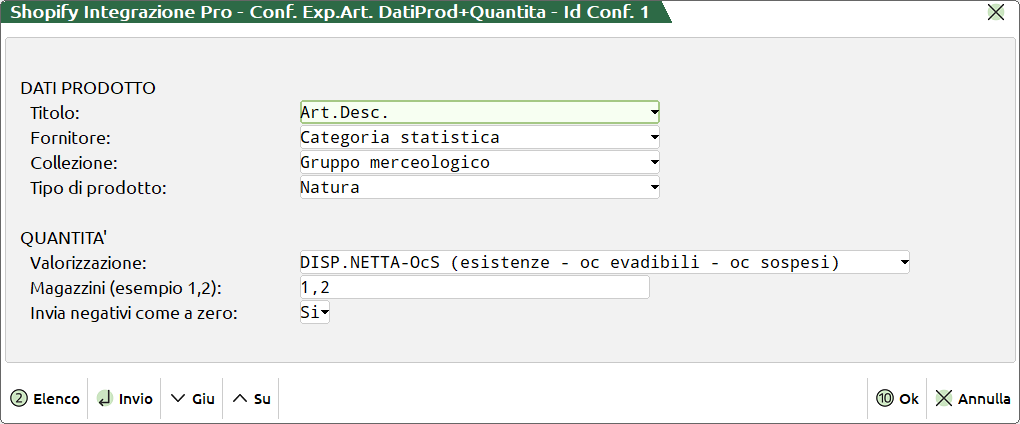Open the Collezione dropdown arrow
This screenshot has height=424, width=1020.
653,162
